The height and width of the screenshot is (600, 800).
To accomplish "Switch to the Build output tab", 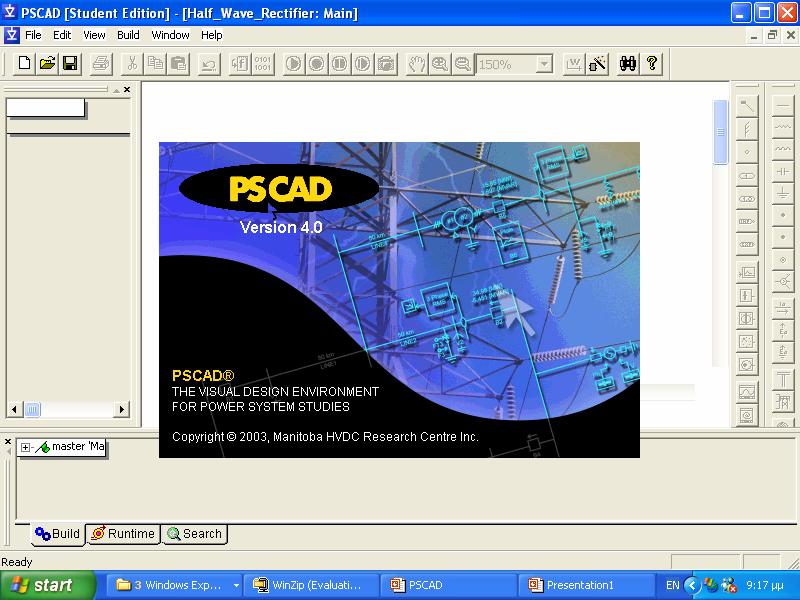I will click(58, 534).
